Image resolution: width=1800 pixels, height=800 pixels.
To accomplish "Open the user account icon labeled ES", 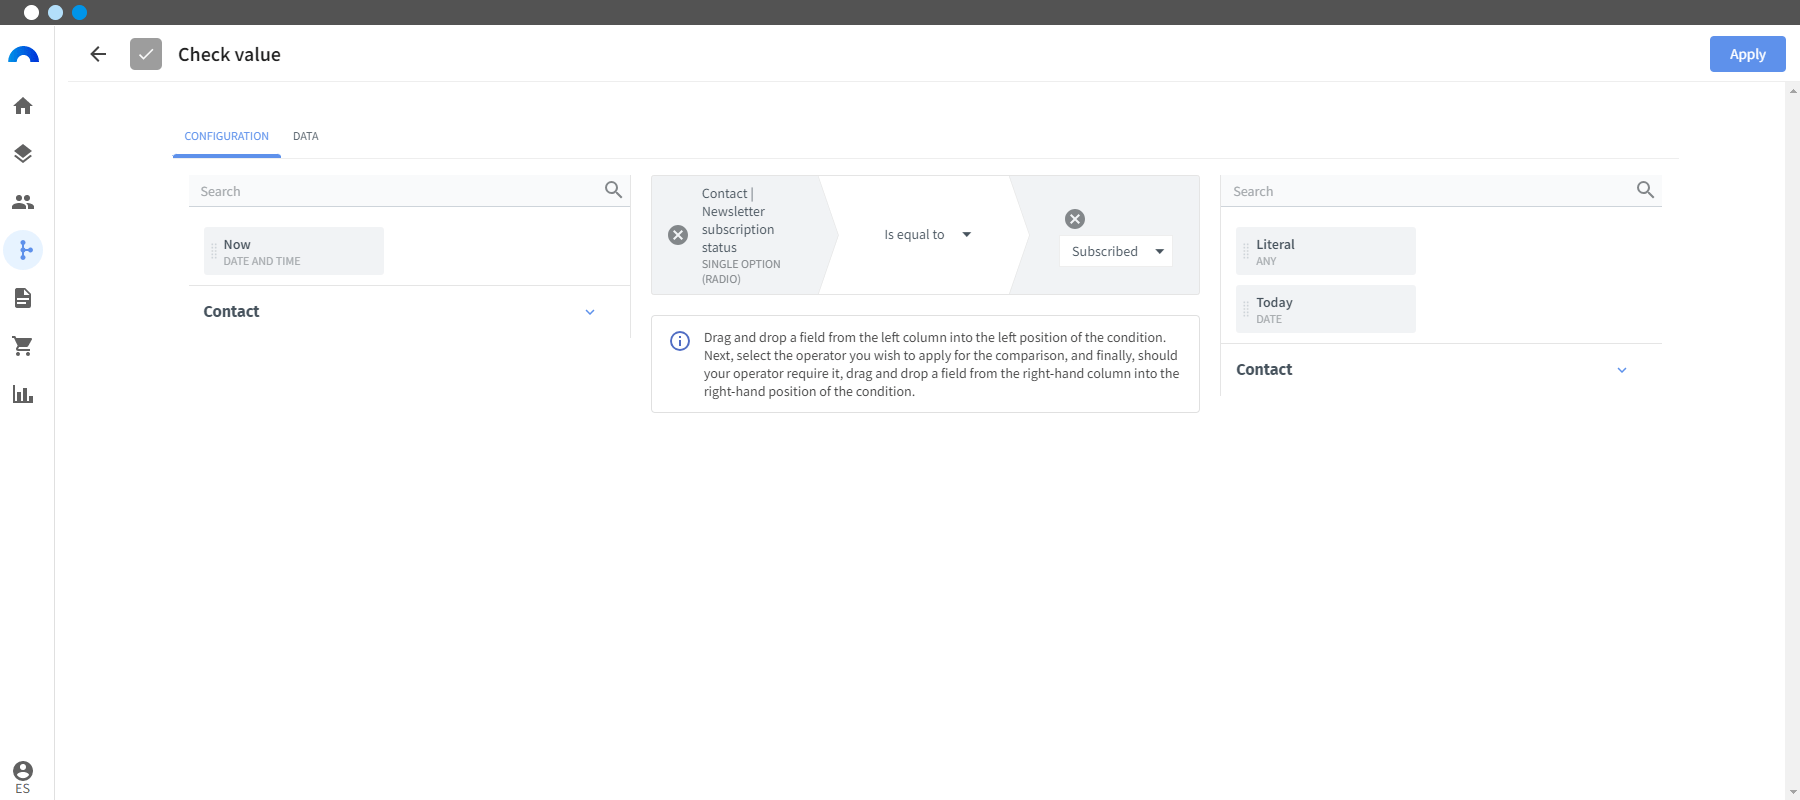I will pos(23,777).
